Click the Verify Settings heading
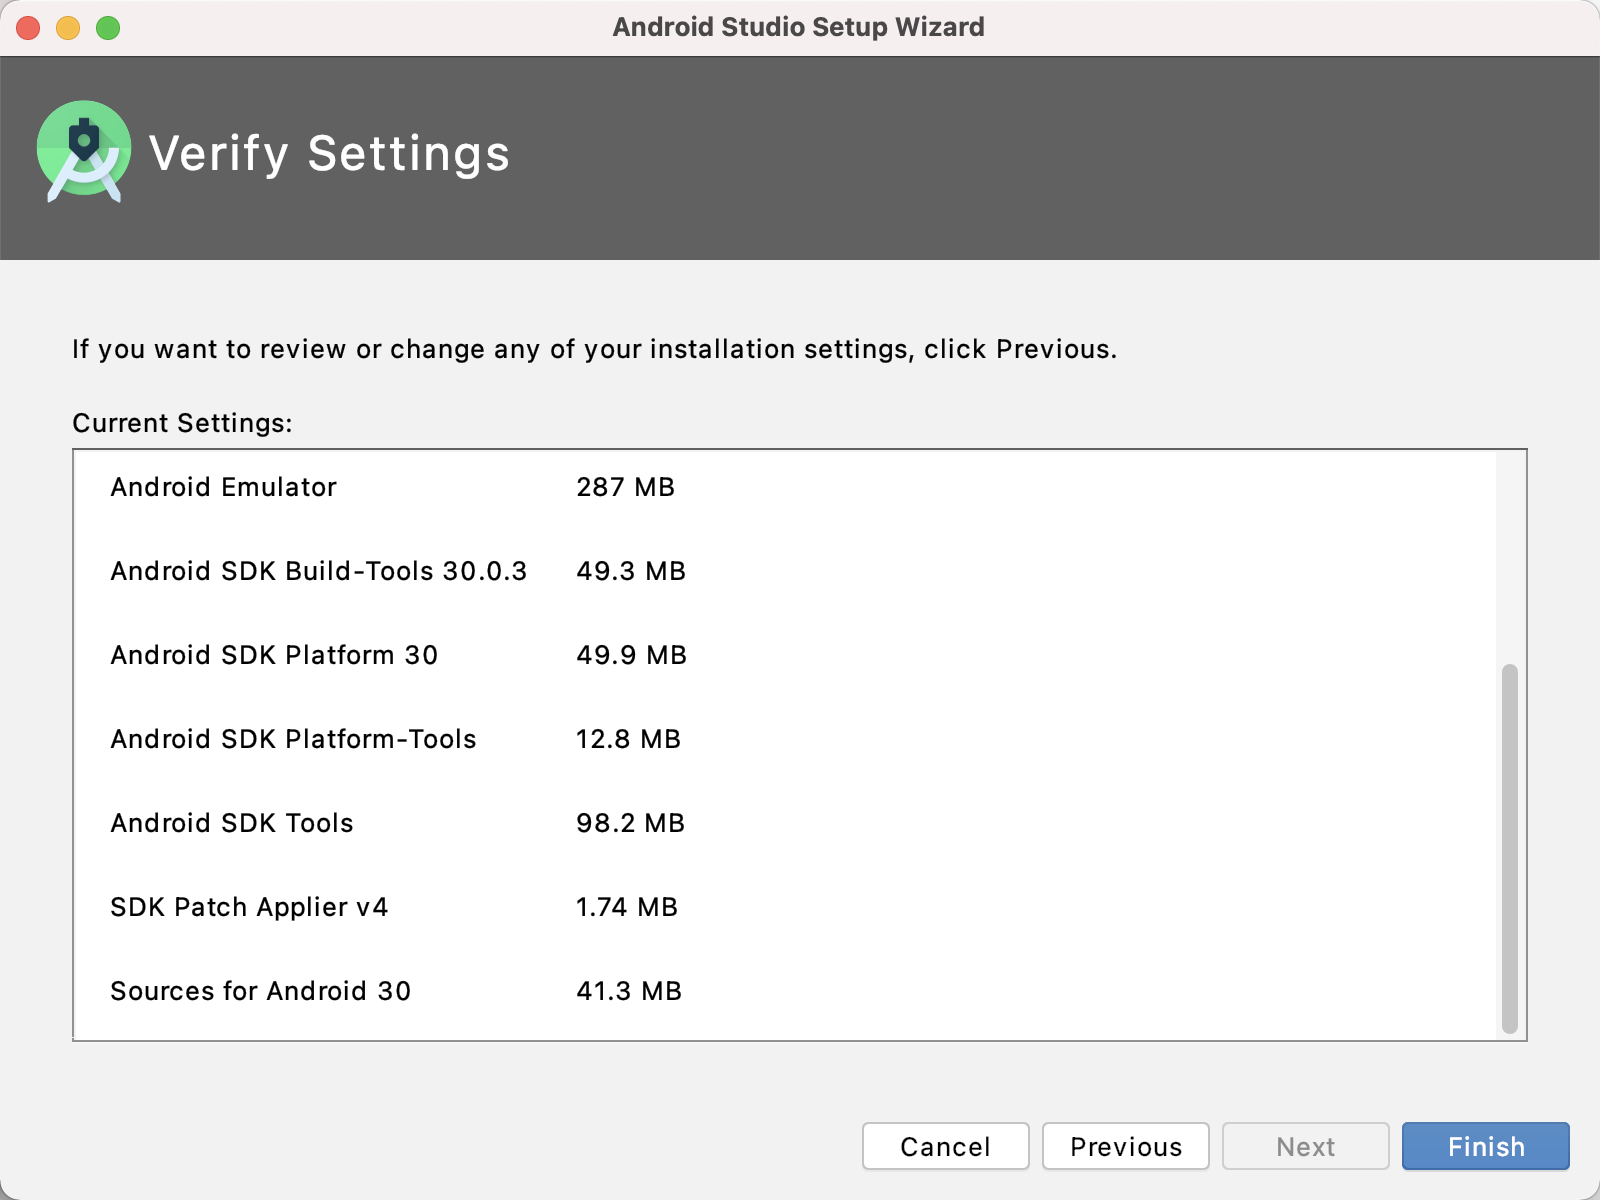1600x1200 pixels. [329, 154]
